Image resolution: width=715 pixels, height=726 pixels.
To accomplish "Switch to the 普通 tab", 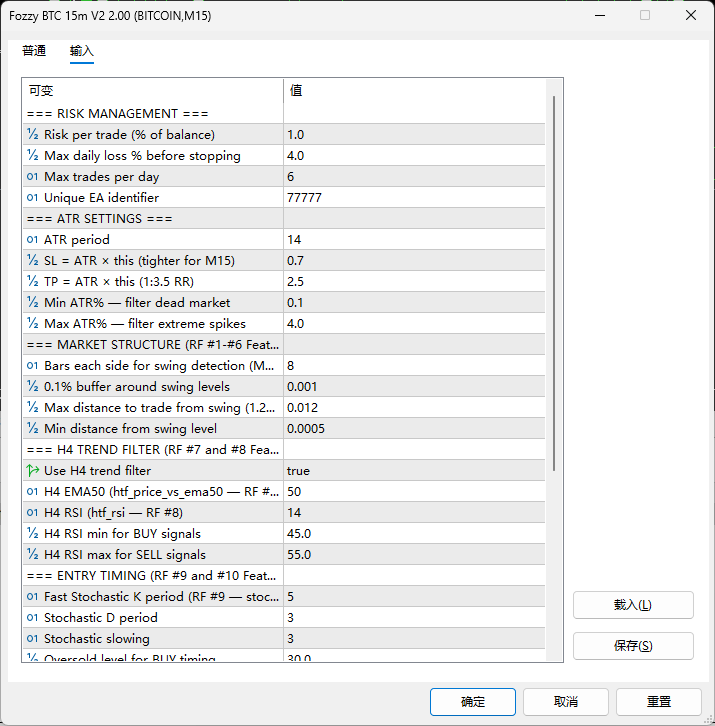I will coord(34,51).
